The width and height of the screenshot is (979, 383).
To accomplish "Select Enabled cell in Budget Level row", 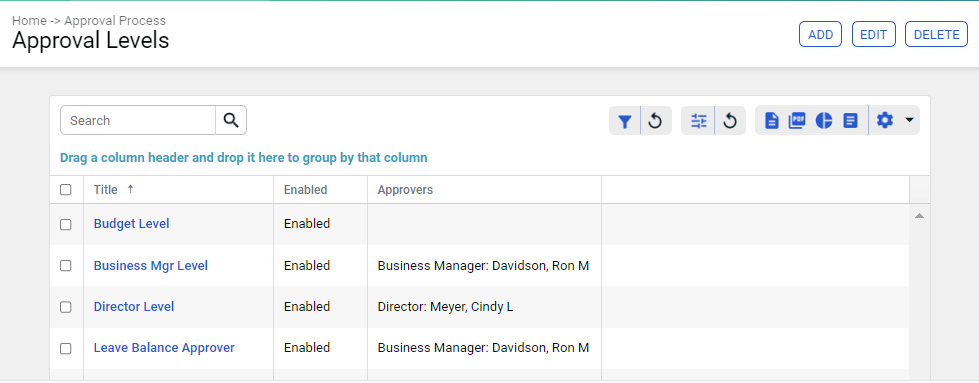I will pyautogui.click(x=320, y=224).
